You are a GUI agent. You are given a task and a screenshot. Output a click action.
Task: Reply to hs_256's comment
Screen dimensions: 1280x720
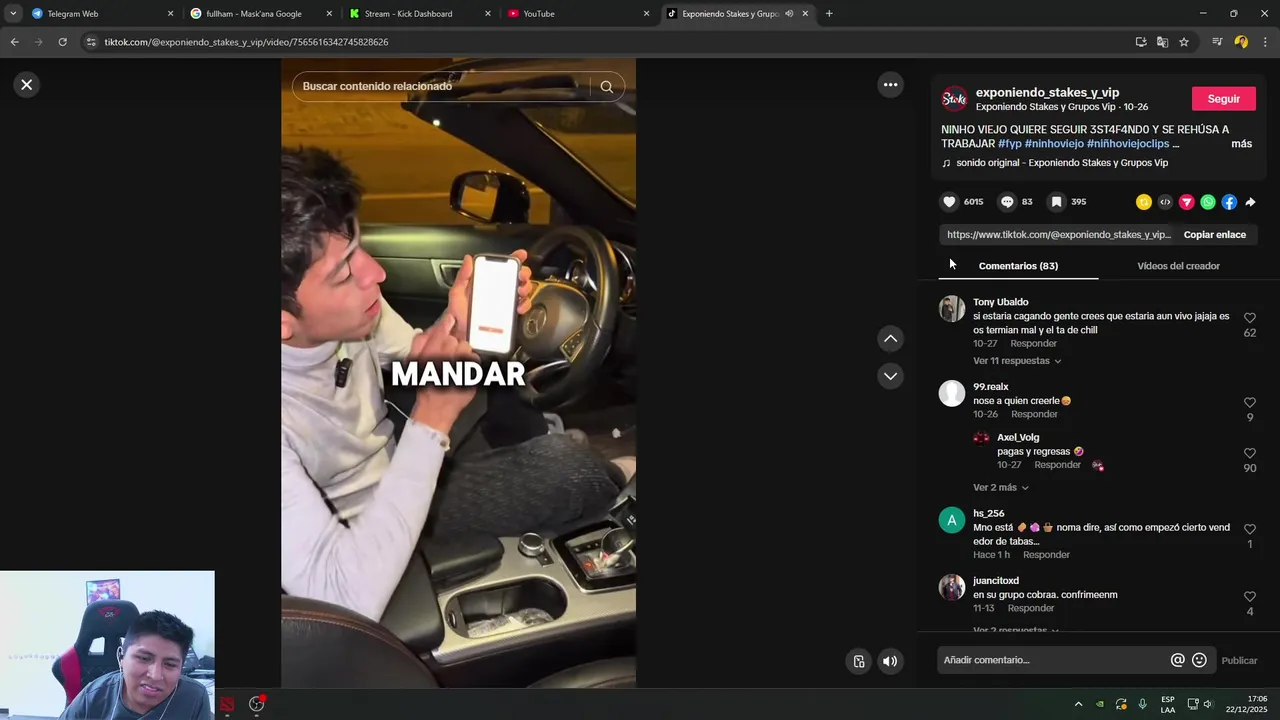1046,555
